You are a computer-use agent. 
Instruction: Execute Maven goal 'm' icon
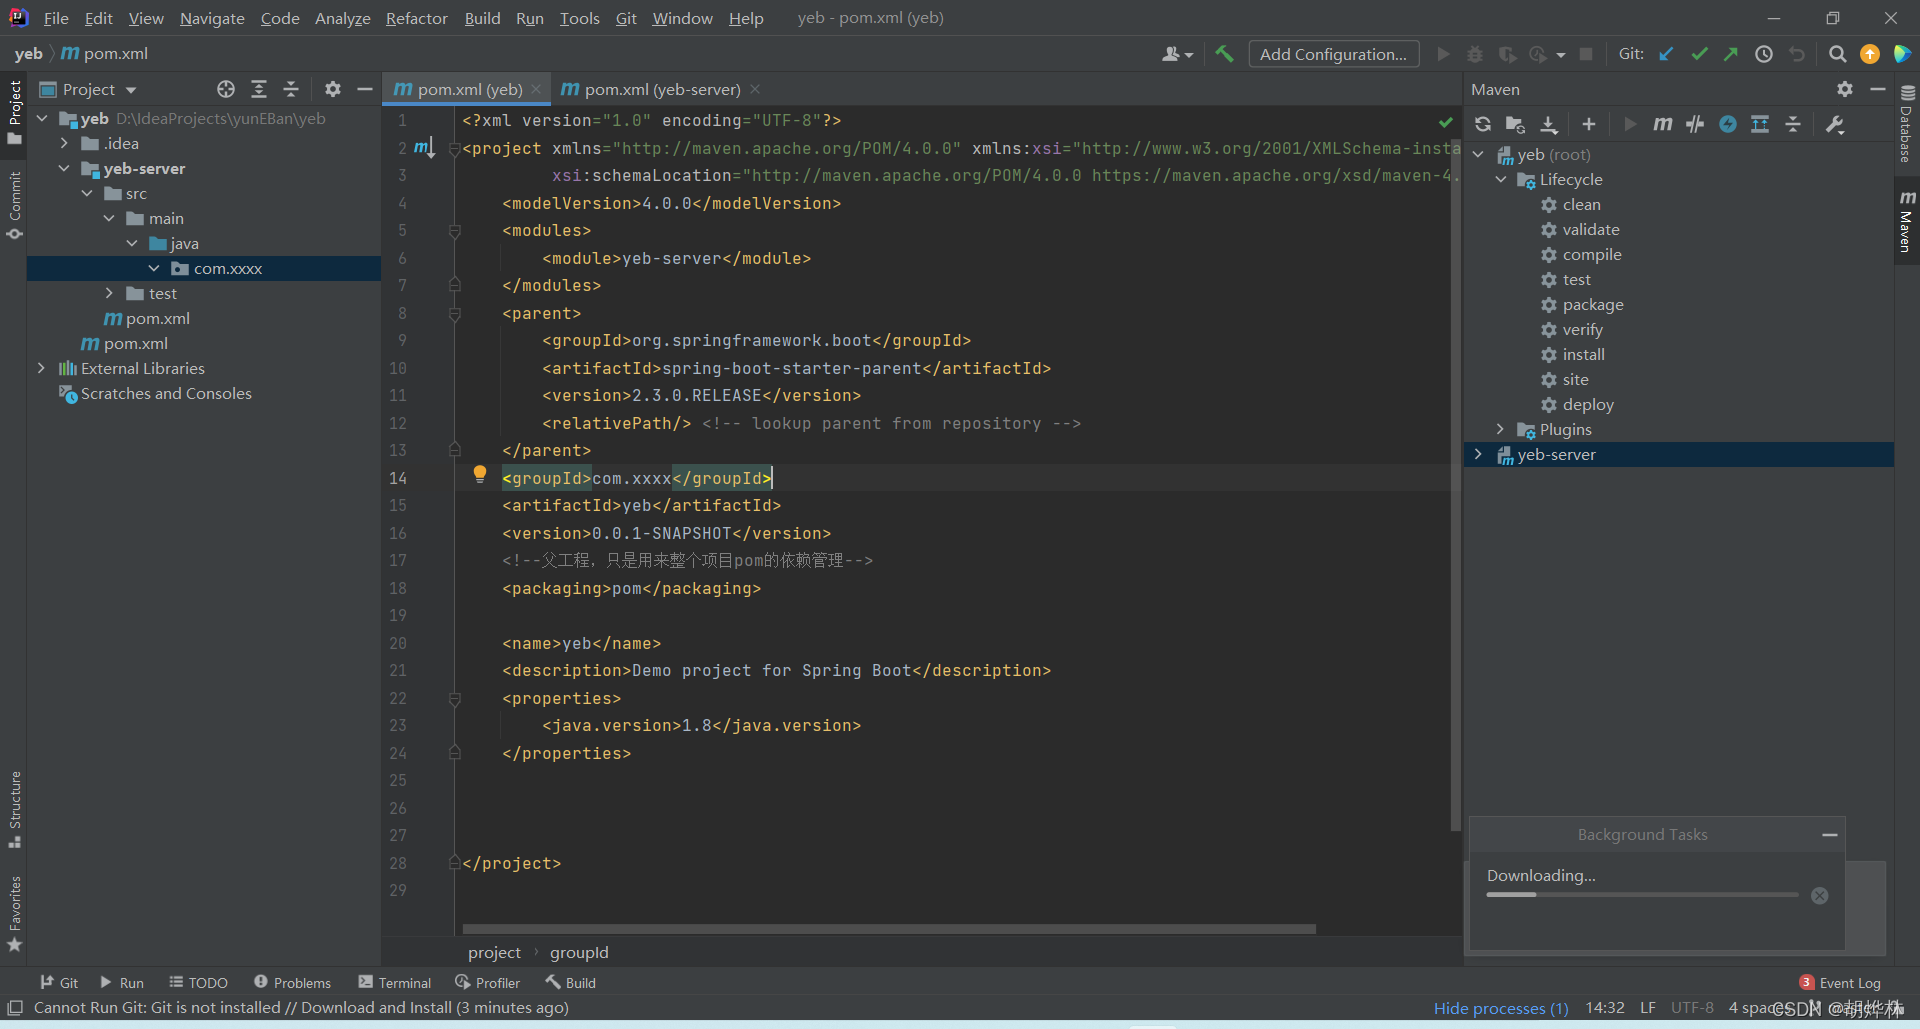pyautogui.click(x=1662, y=124)
